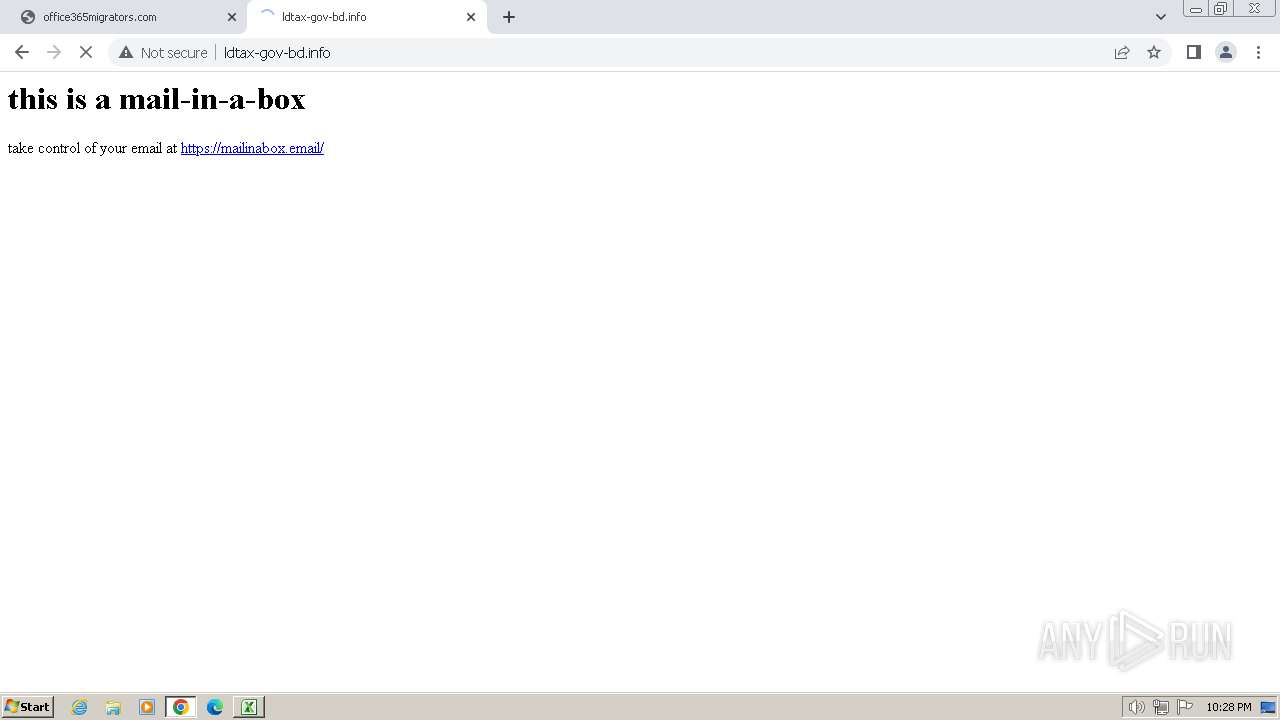Expand the tab search dropdown
Image resolution: width=1280 pixels, height=720 pixels.
point(1160,17)
